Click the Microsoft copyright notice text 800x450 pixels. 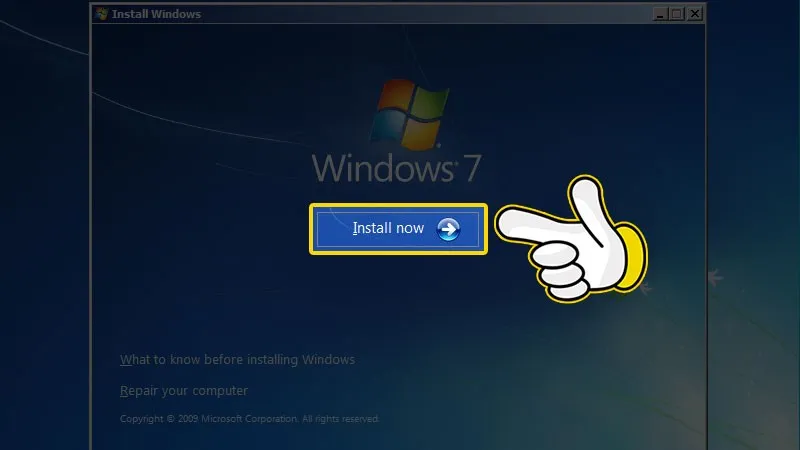click(249, 419)
